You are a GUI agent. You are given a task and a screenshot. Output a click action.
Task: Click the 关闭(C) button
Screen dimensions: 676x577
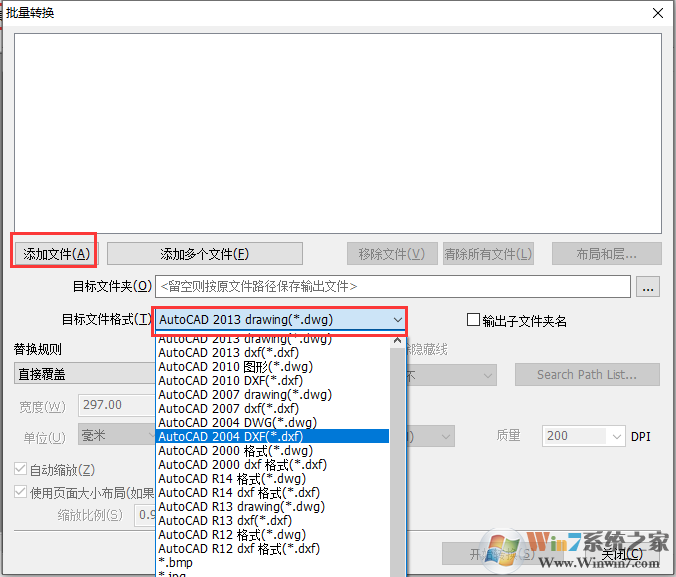click(x=622, y=554)
